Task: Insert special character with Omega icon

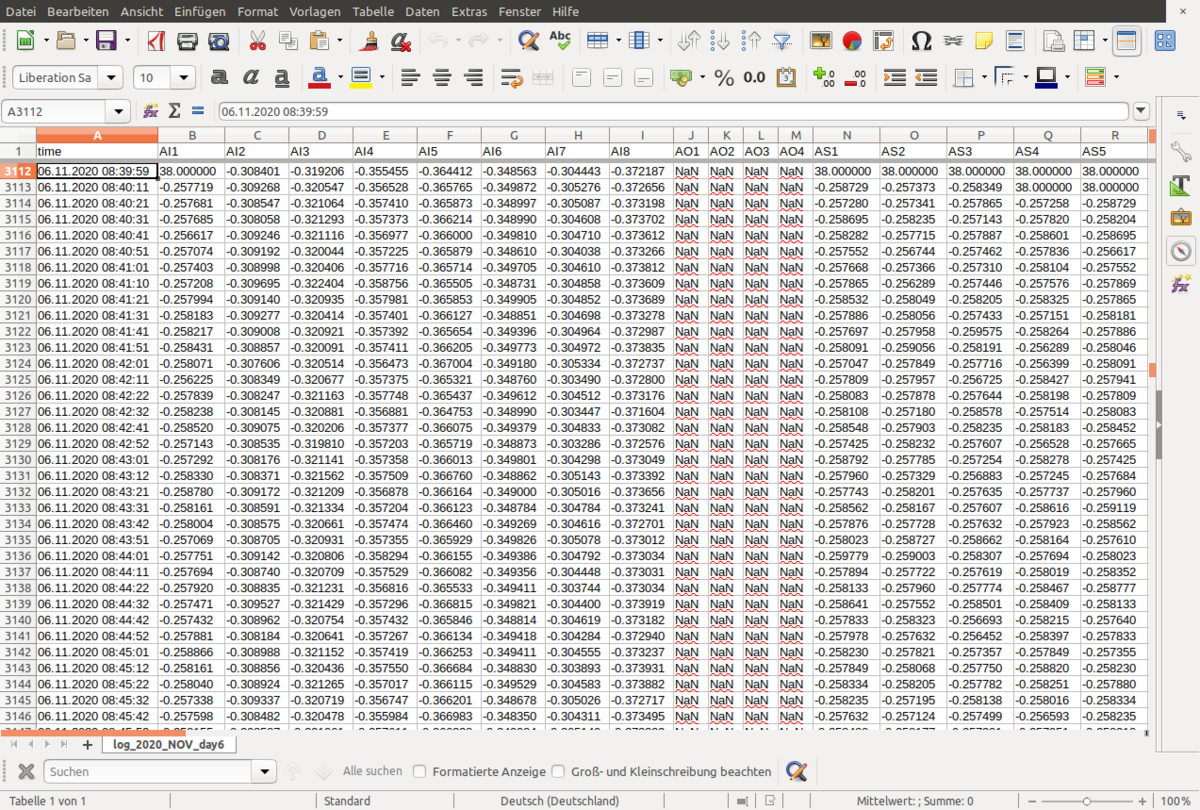Action: coord(921,41)
